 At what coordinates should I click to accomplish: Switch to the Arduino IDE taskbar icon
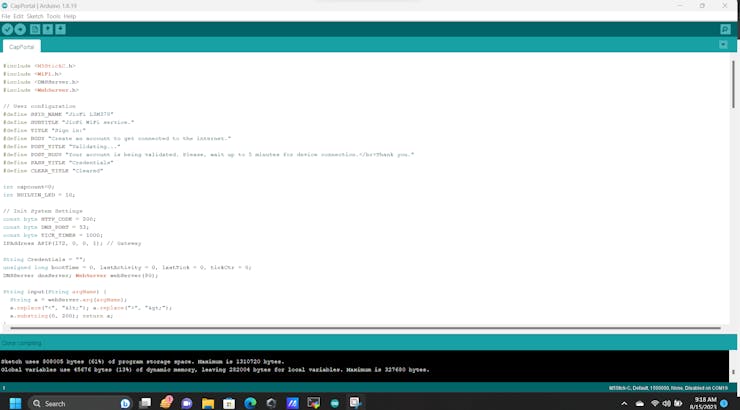click(335, 403)
